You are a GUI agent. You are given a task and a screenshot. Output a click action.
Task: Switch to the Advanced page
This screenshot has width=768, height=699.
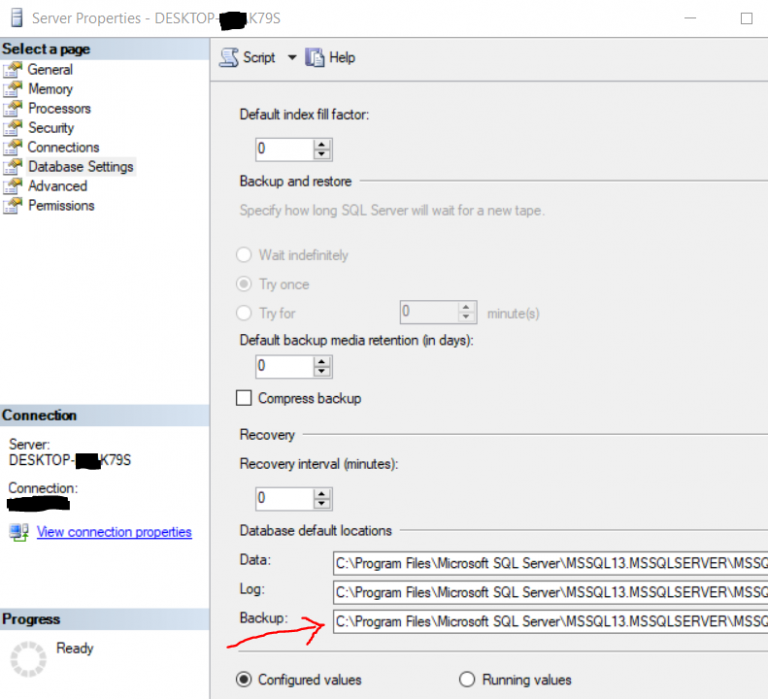click(57, 186)
